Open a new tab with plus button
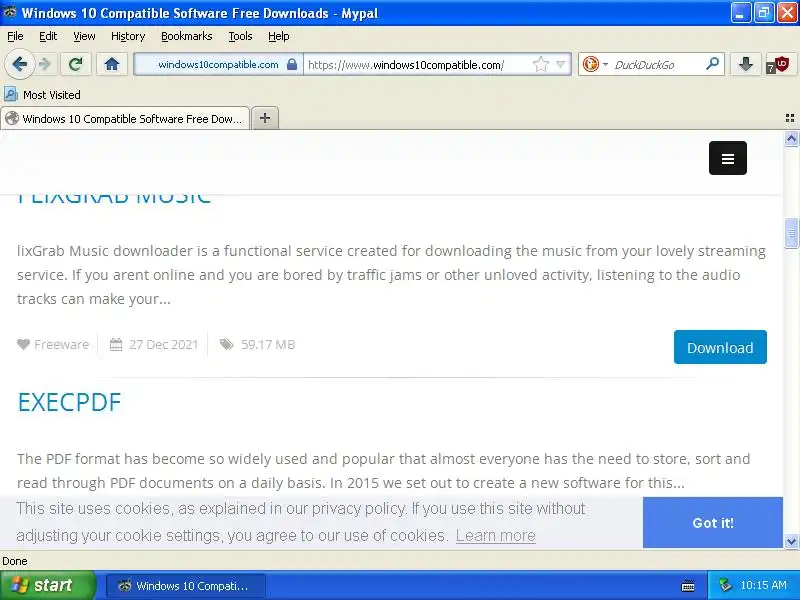 point(265,118)
